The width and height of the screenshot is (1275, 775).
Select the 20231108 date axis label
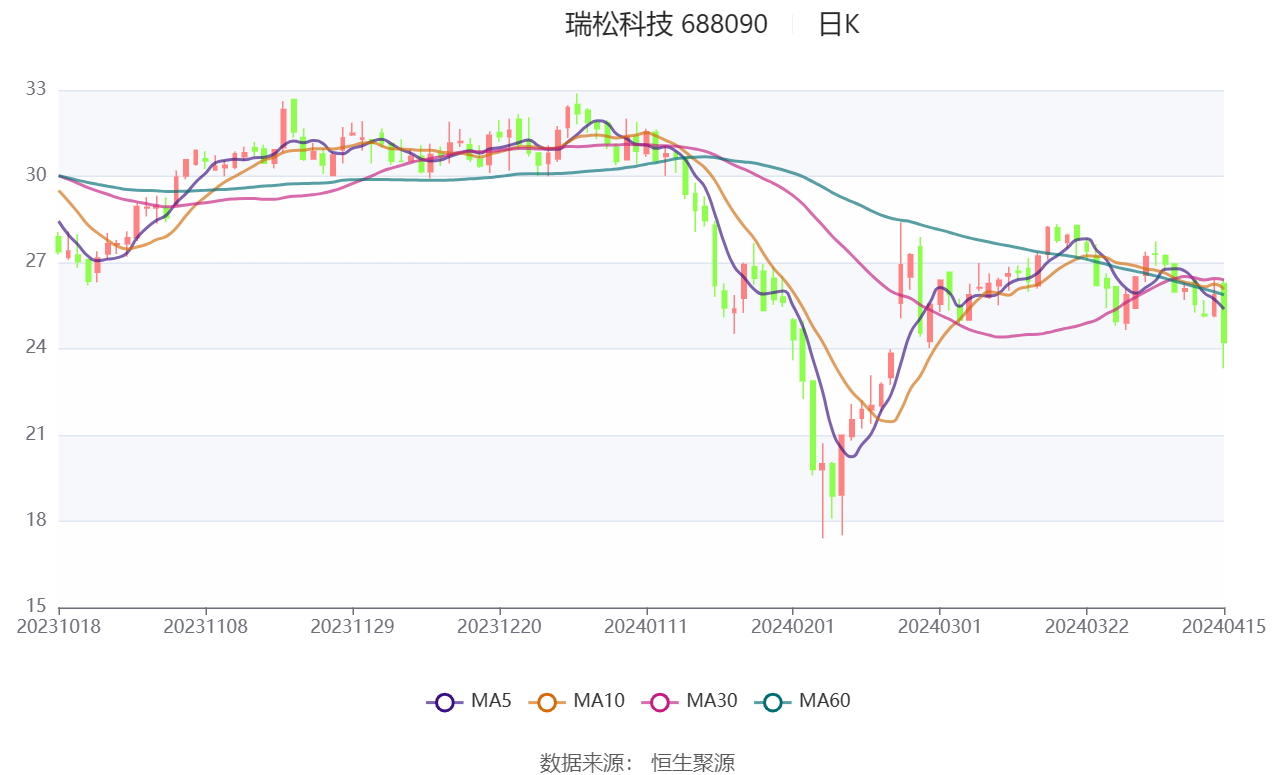tap(205, 627)
